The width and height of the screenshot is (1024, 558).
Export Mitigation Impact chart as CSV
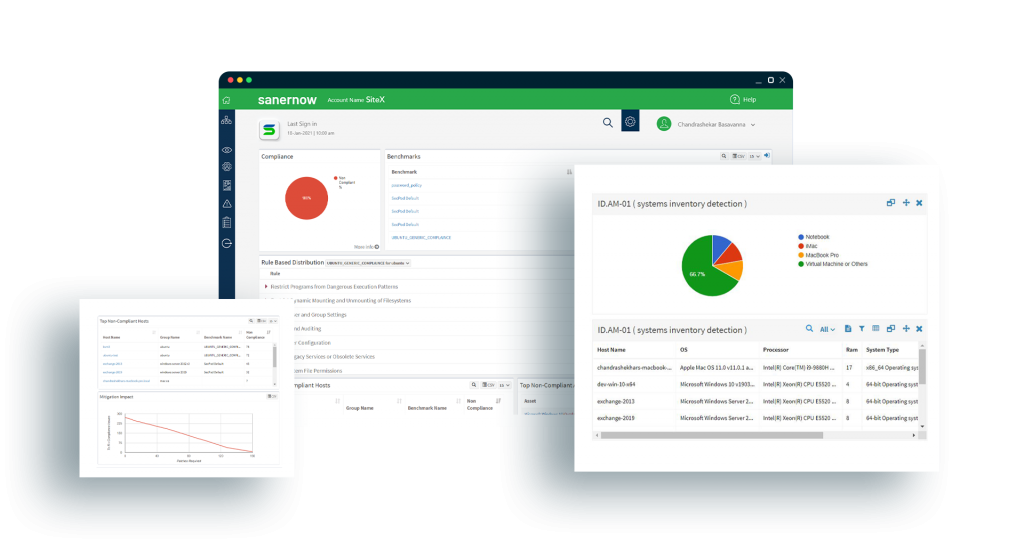point(272,397)
